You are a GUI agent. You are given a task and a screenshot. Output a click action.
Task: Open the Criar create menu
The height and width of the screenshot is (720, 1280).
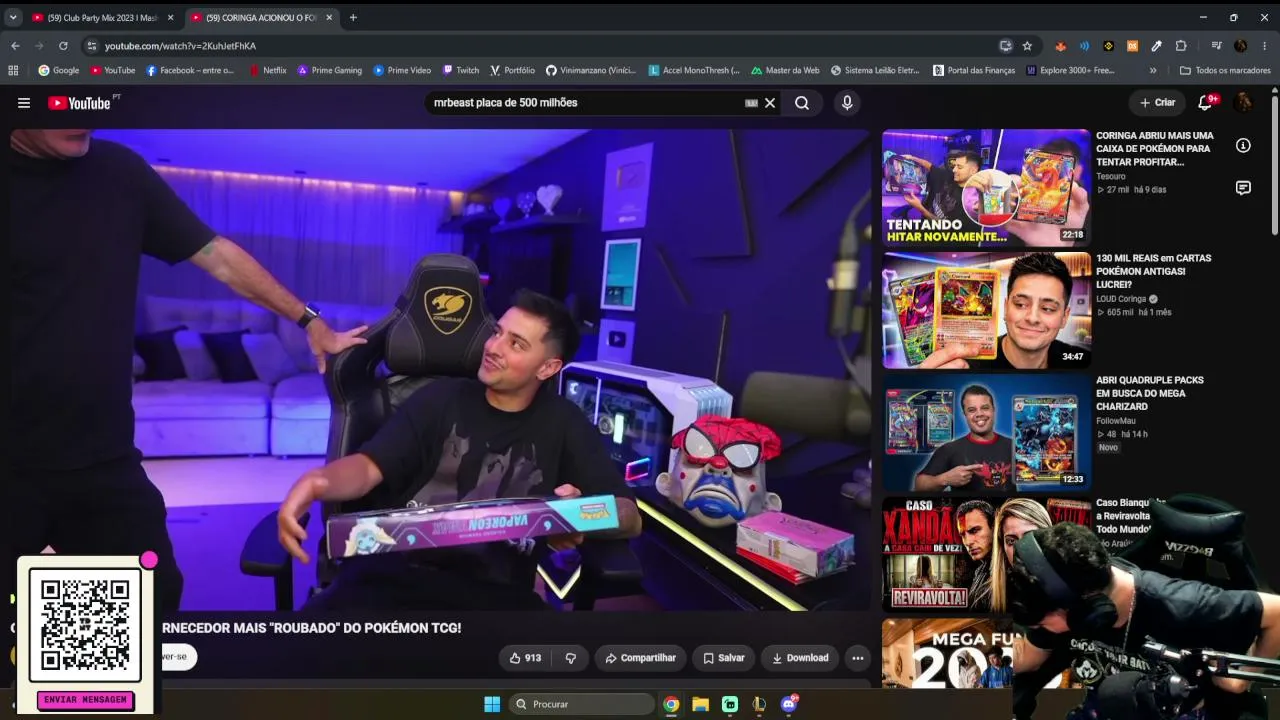point(1157,102)
